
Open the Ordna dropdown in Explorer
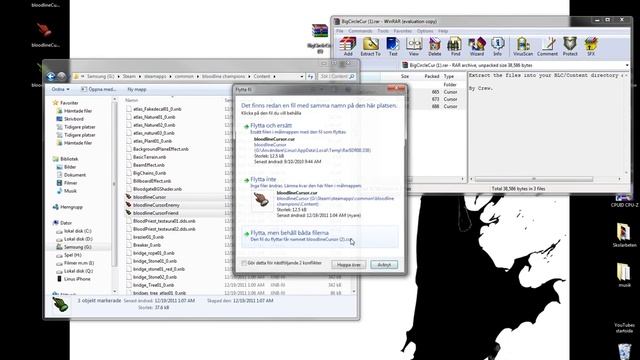60,89
